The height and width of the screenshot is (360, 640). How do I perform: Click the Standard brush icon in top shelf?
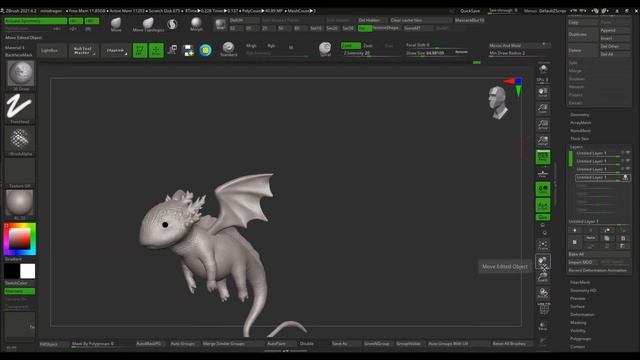(x=229, y=49)
